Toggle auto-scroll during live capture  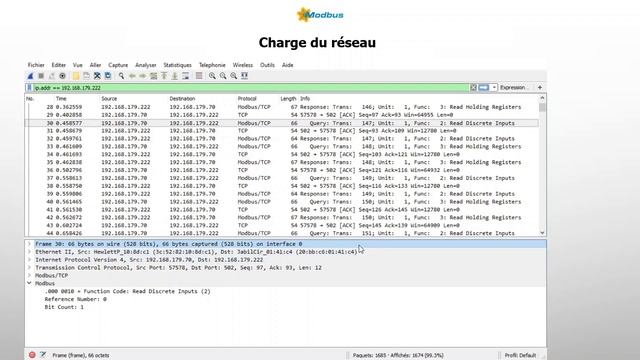click(185, 76)
